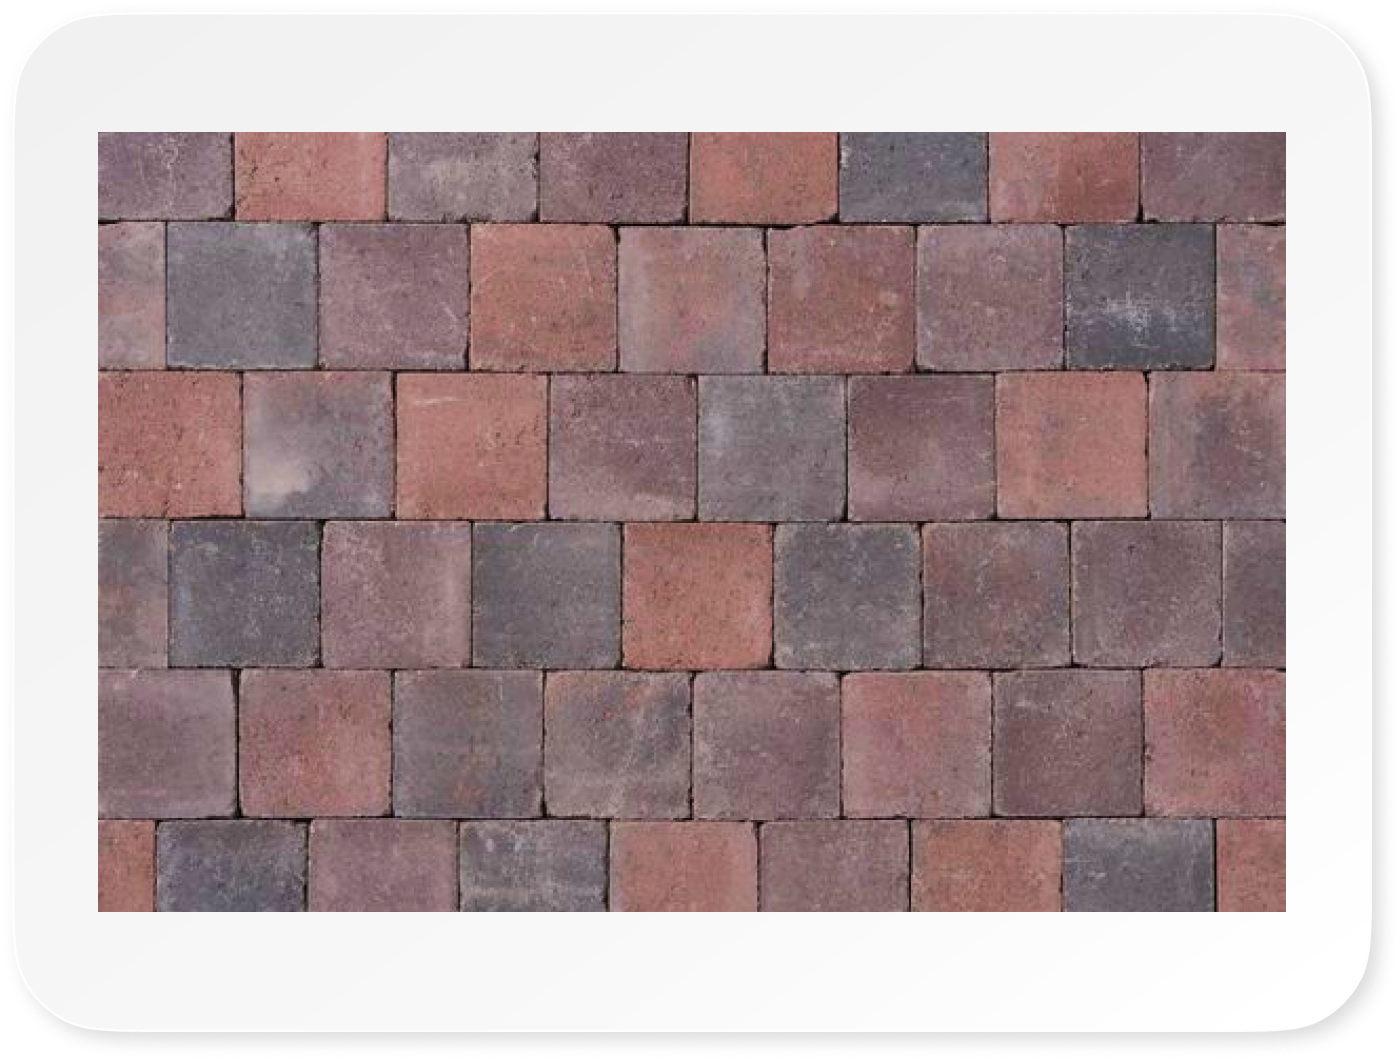This screenshot has height=1060, width=1400.
Task: Pick the scuffed dark gray paver in second row
Action: tap(1139, 297)
